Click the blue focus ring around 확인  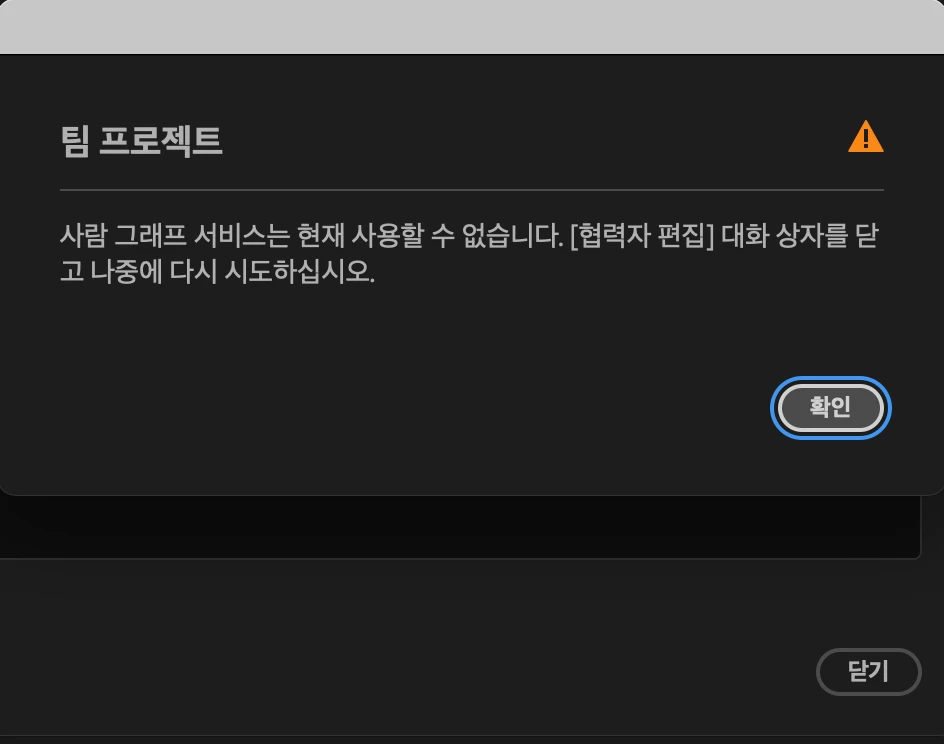[x=831, y=378]
